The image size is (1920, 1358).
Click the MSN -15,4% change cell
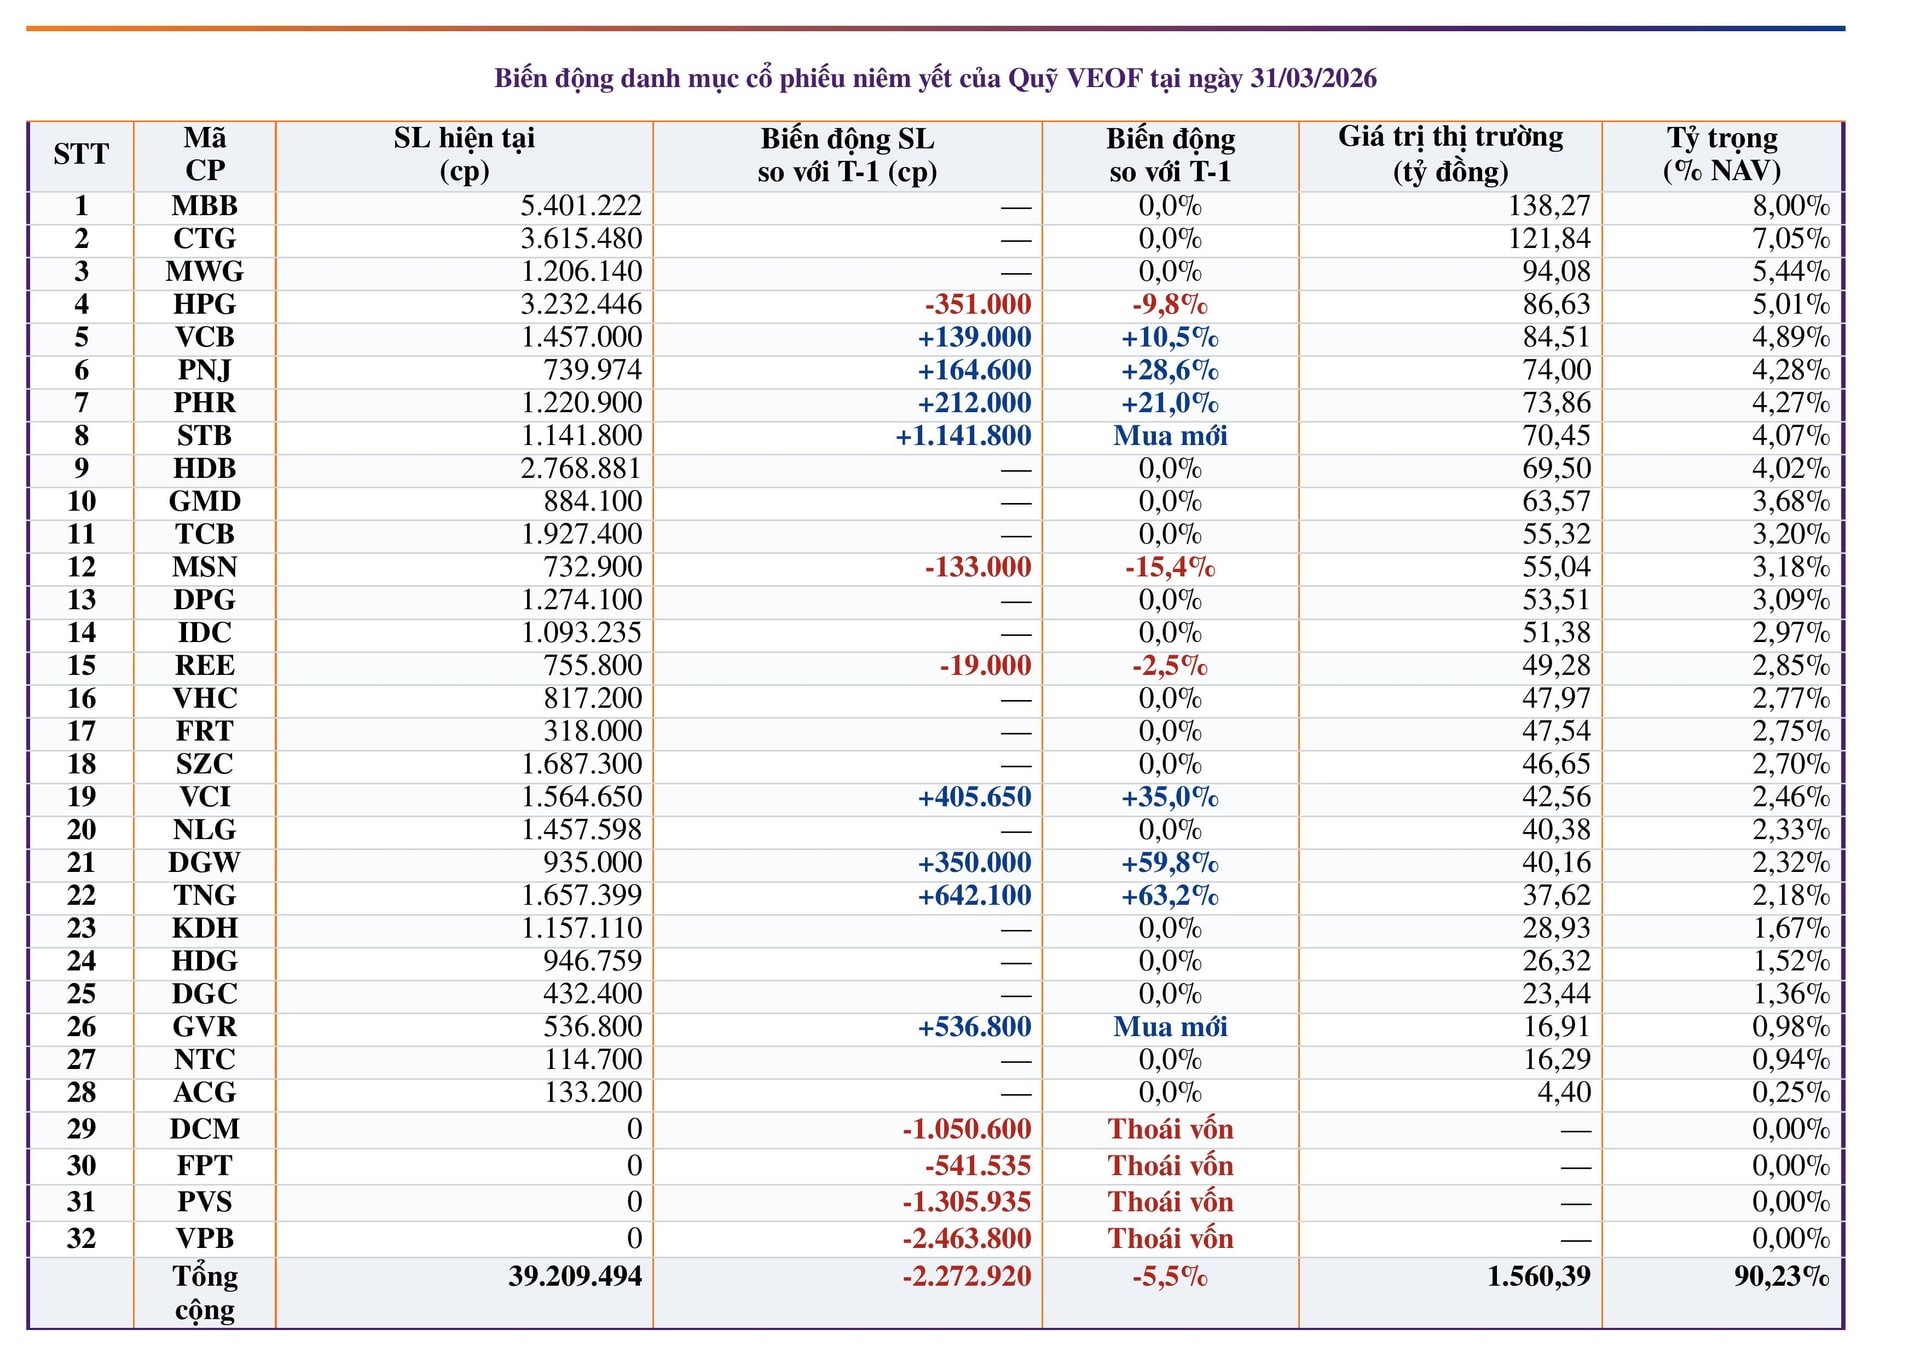[x=1169, y=567]
